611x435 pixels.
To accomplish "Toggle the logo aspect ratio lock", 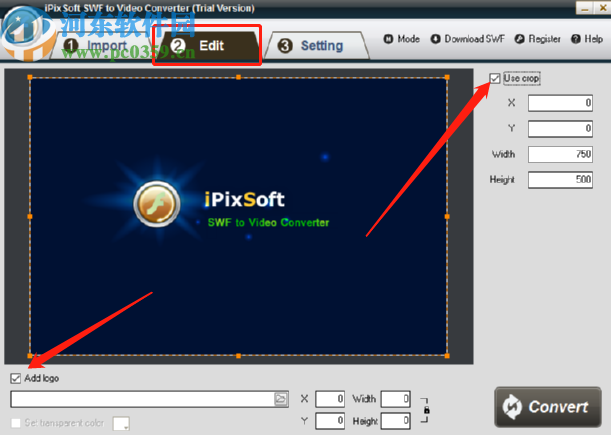I will point(426,410).
